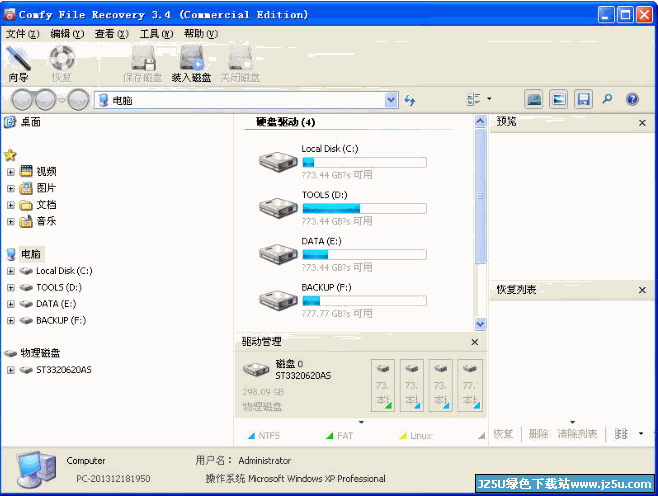The image size is (658, 496).
Task: Go forward with the navigation forward button
Action: 45,100
